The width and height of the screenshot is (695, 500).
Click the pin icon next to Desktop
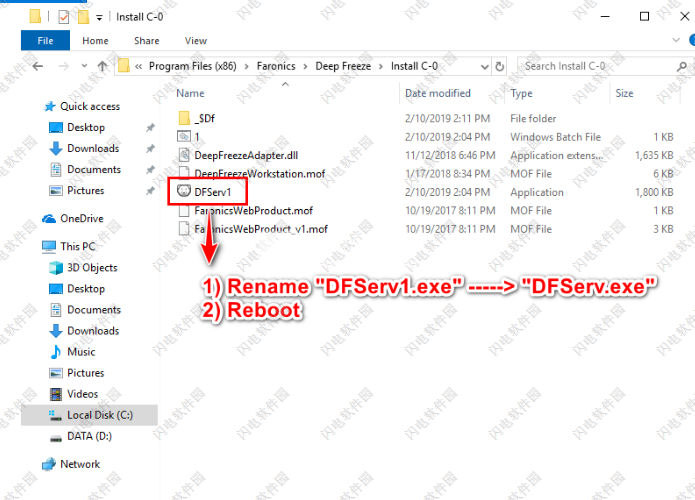(x=150, y=128)
